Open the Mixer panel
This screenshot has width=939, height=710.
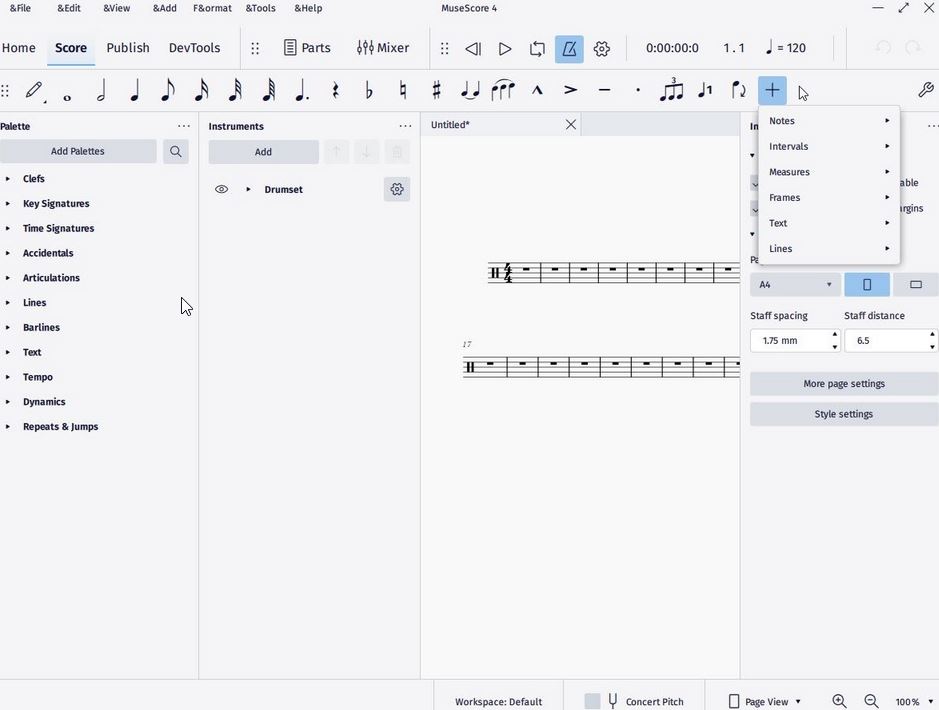[x=383, y=47]
